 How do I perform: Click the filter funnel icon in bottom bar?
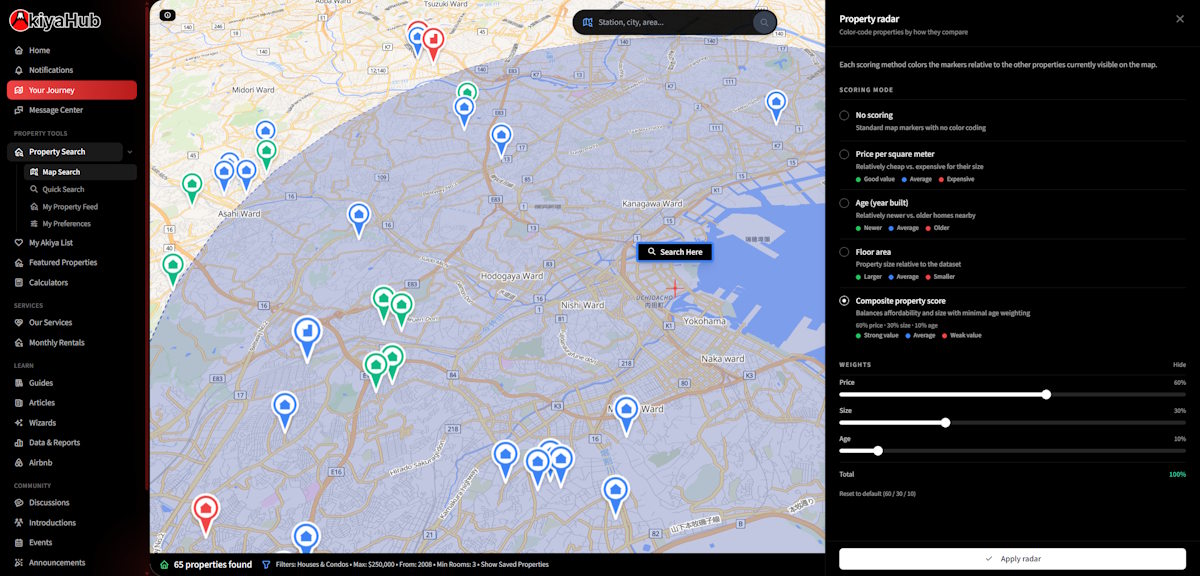(x=266, y=565)
